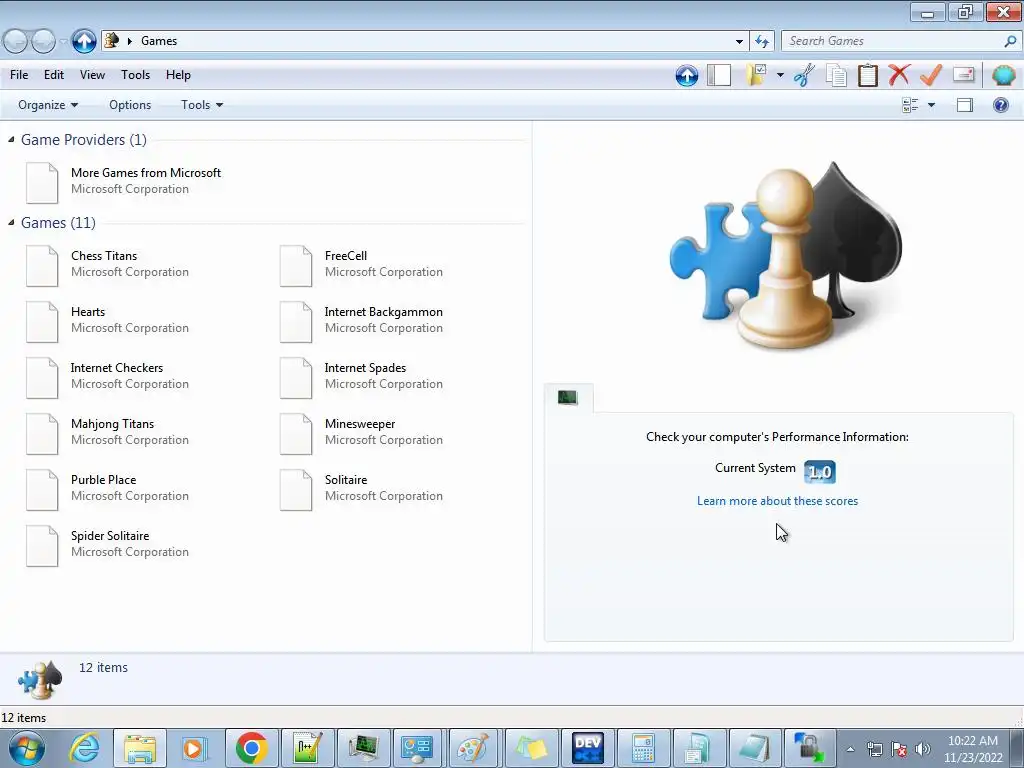Click the breadcrumb arrow before Games

point(129,41)
